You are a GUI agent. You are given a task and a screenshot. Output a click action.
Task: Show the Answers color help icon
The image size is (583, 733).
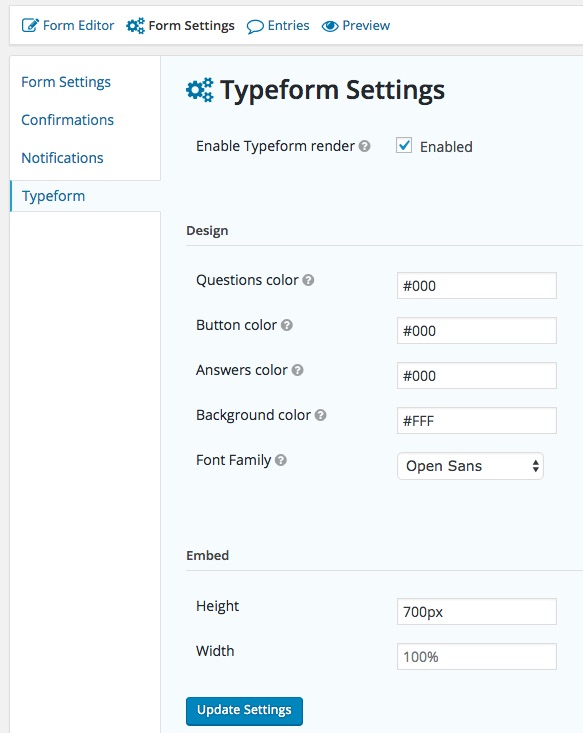[297, 370]
